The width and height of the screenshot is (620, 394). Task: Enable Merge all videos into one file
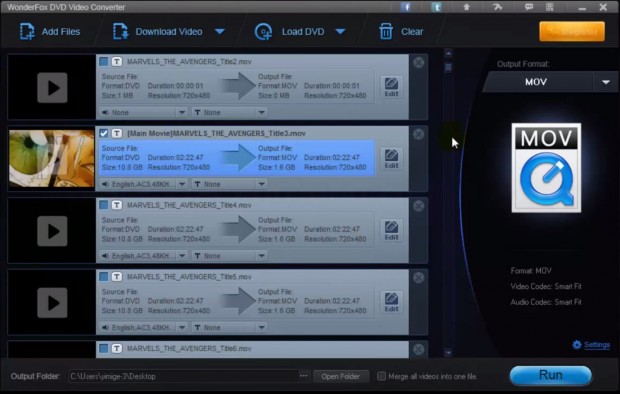[x=381, y=376]
